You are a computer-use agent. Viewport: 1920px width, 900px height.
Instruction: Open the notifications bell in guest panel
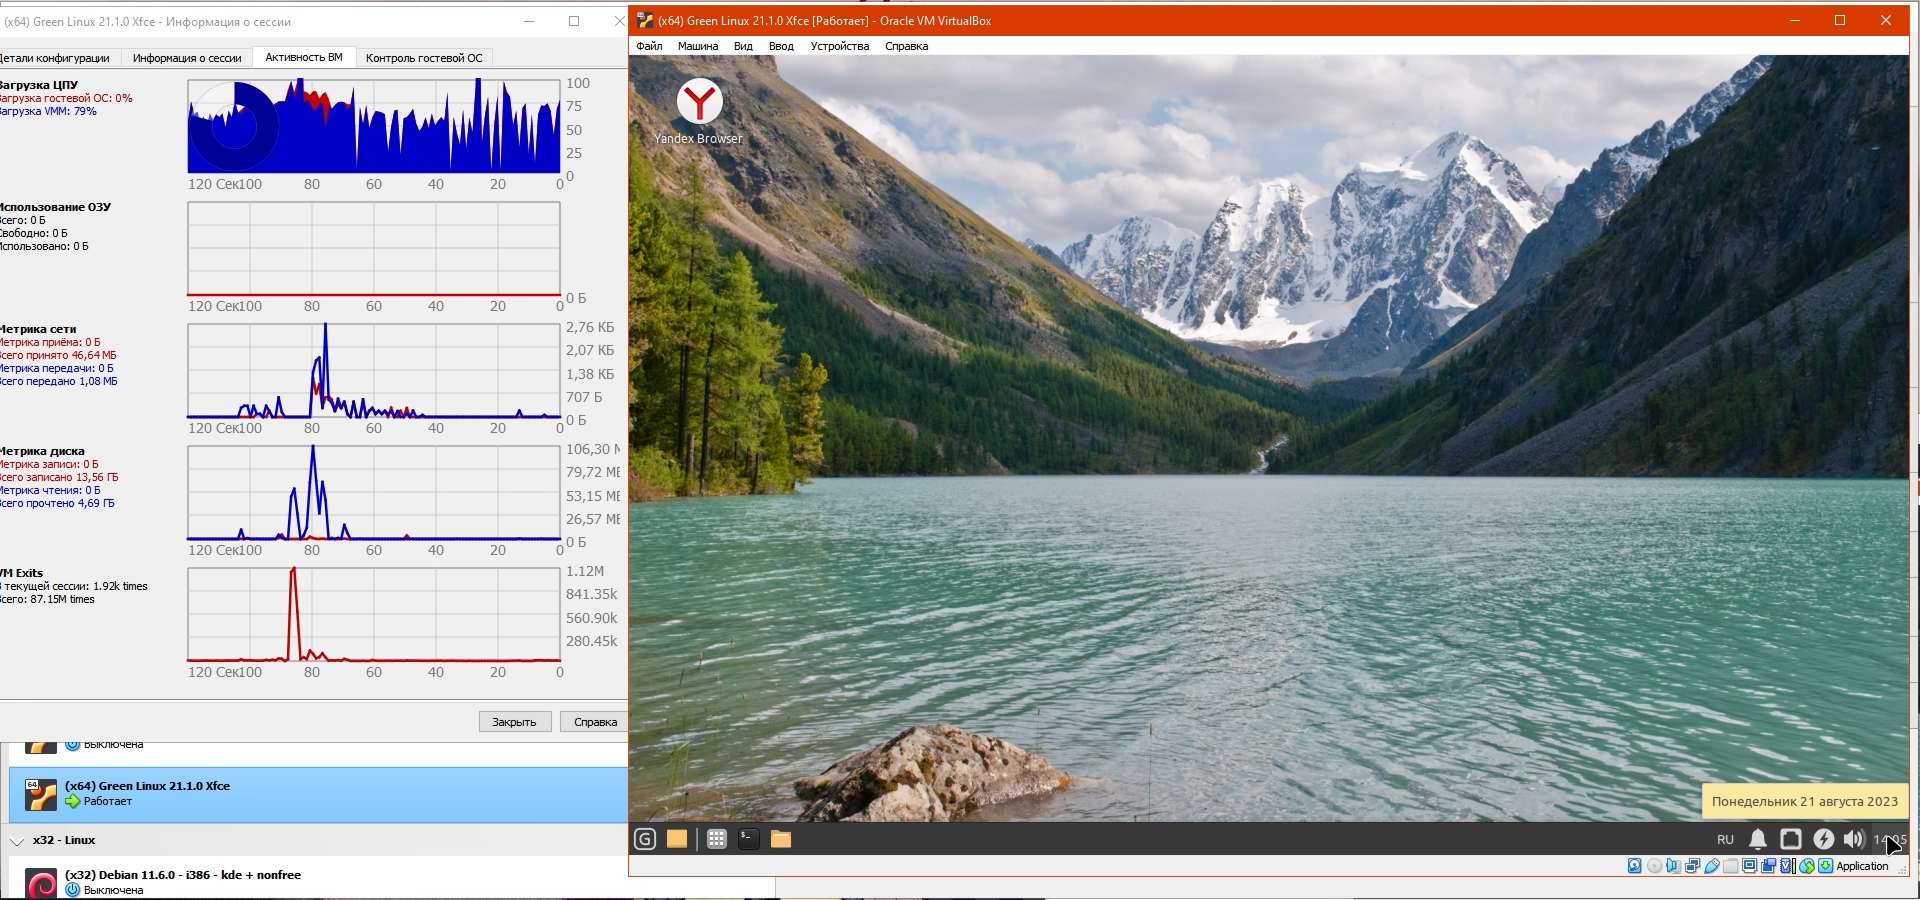click(x=1758, y=839)
